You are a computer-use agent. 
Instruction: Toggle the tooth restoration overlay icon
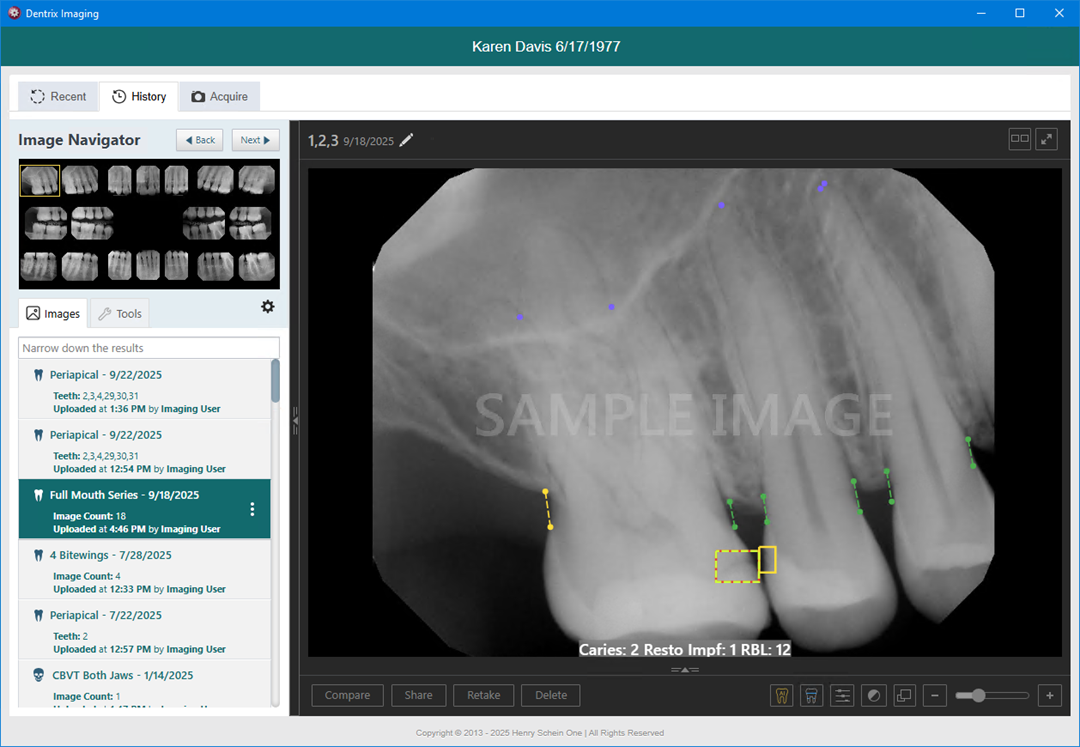(812, 695)
